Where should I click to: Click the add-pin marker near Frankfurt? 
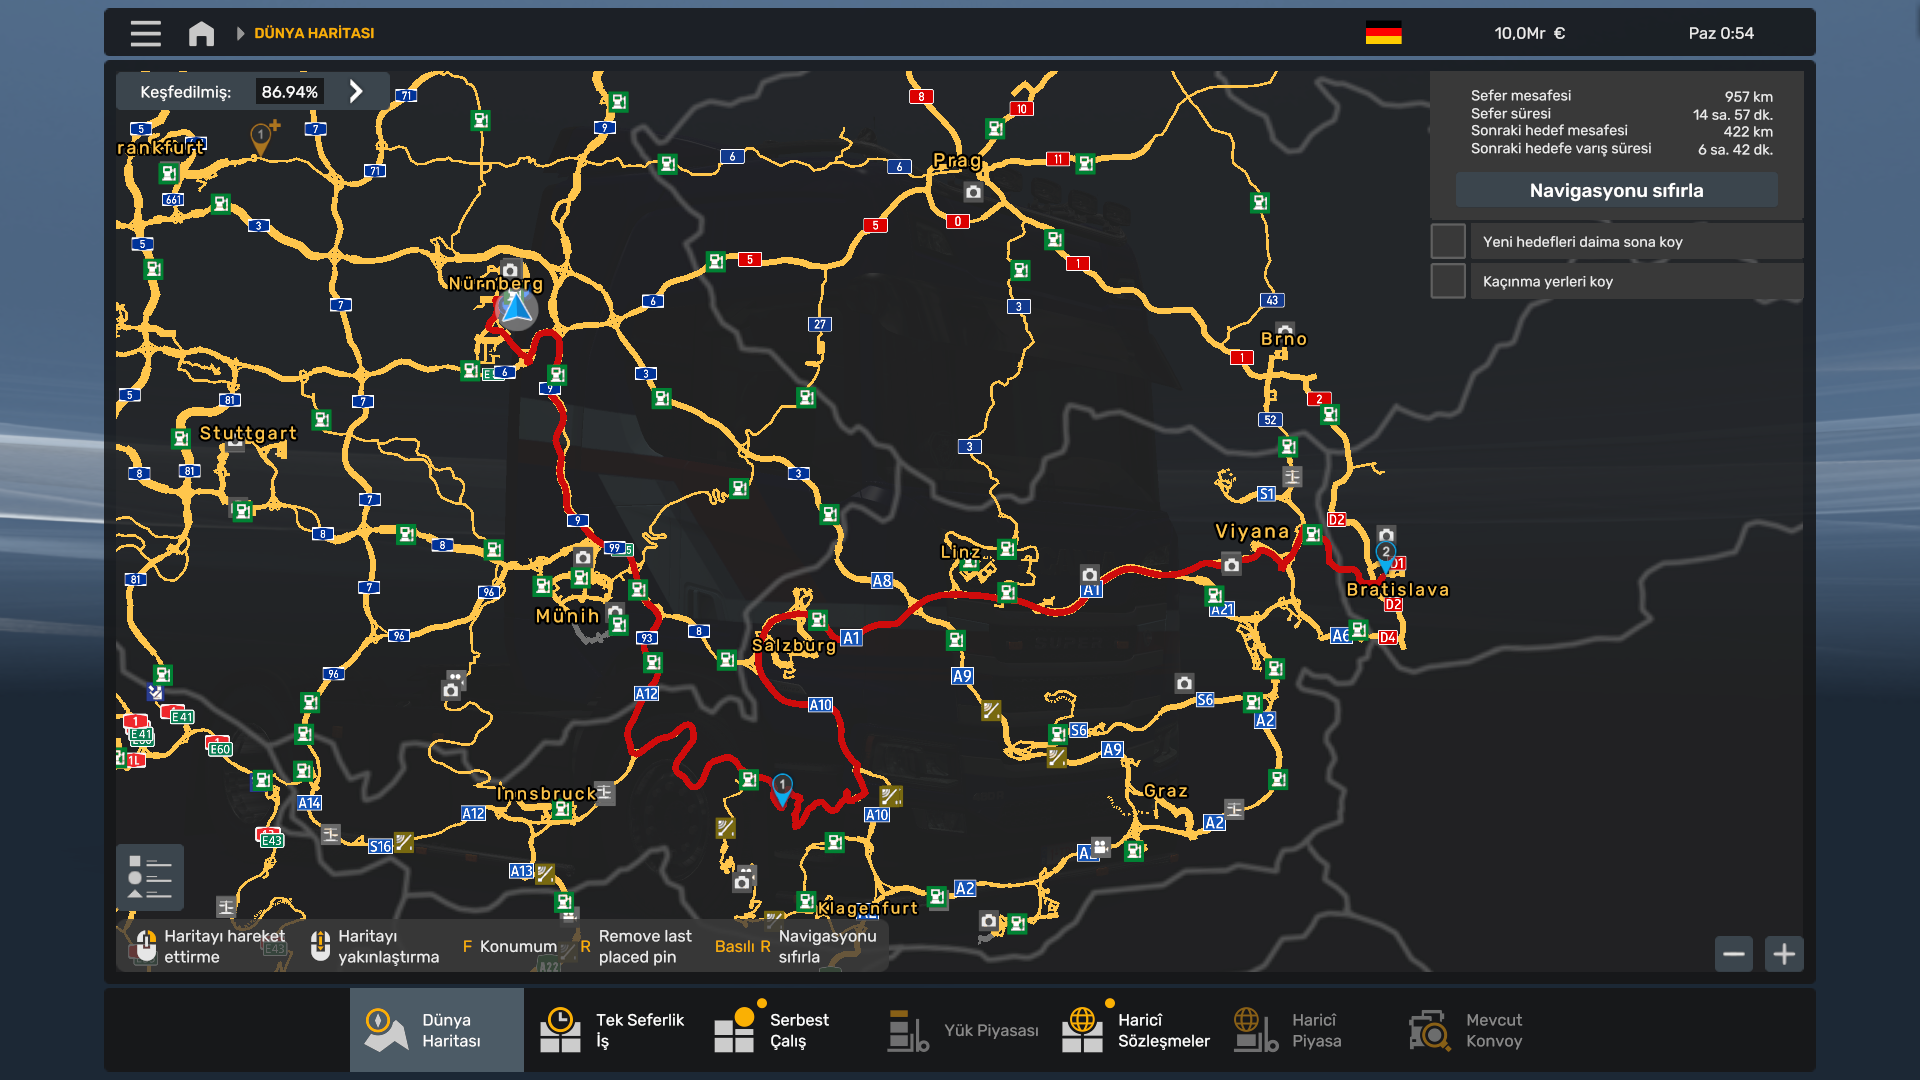[x=262, y=138]
